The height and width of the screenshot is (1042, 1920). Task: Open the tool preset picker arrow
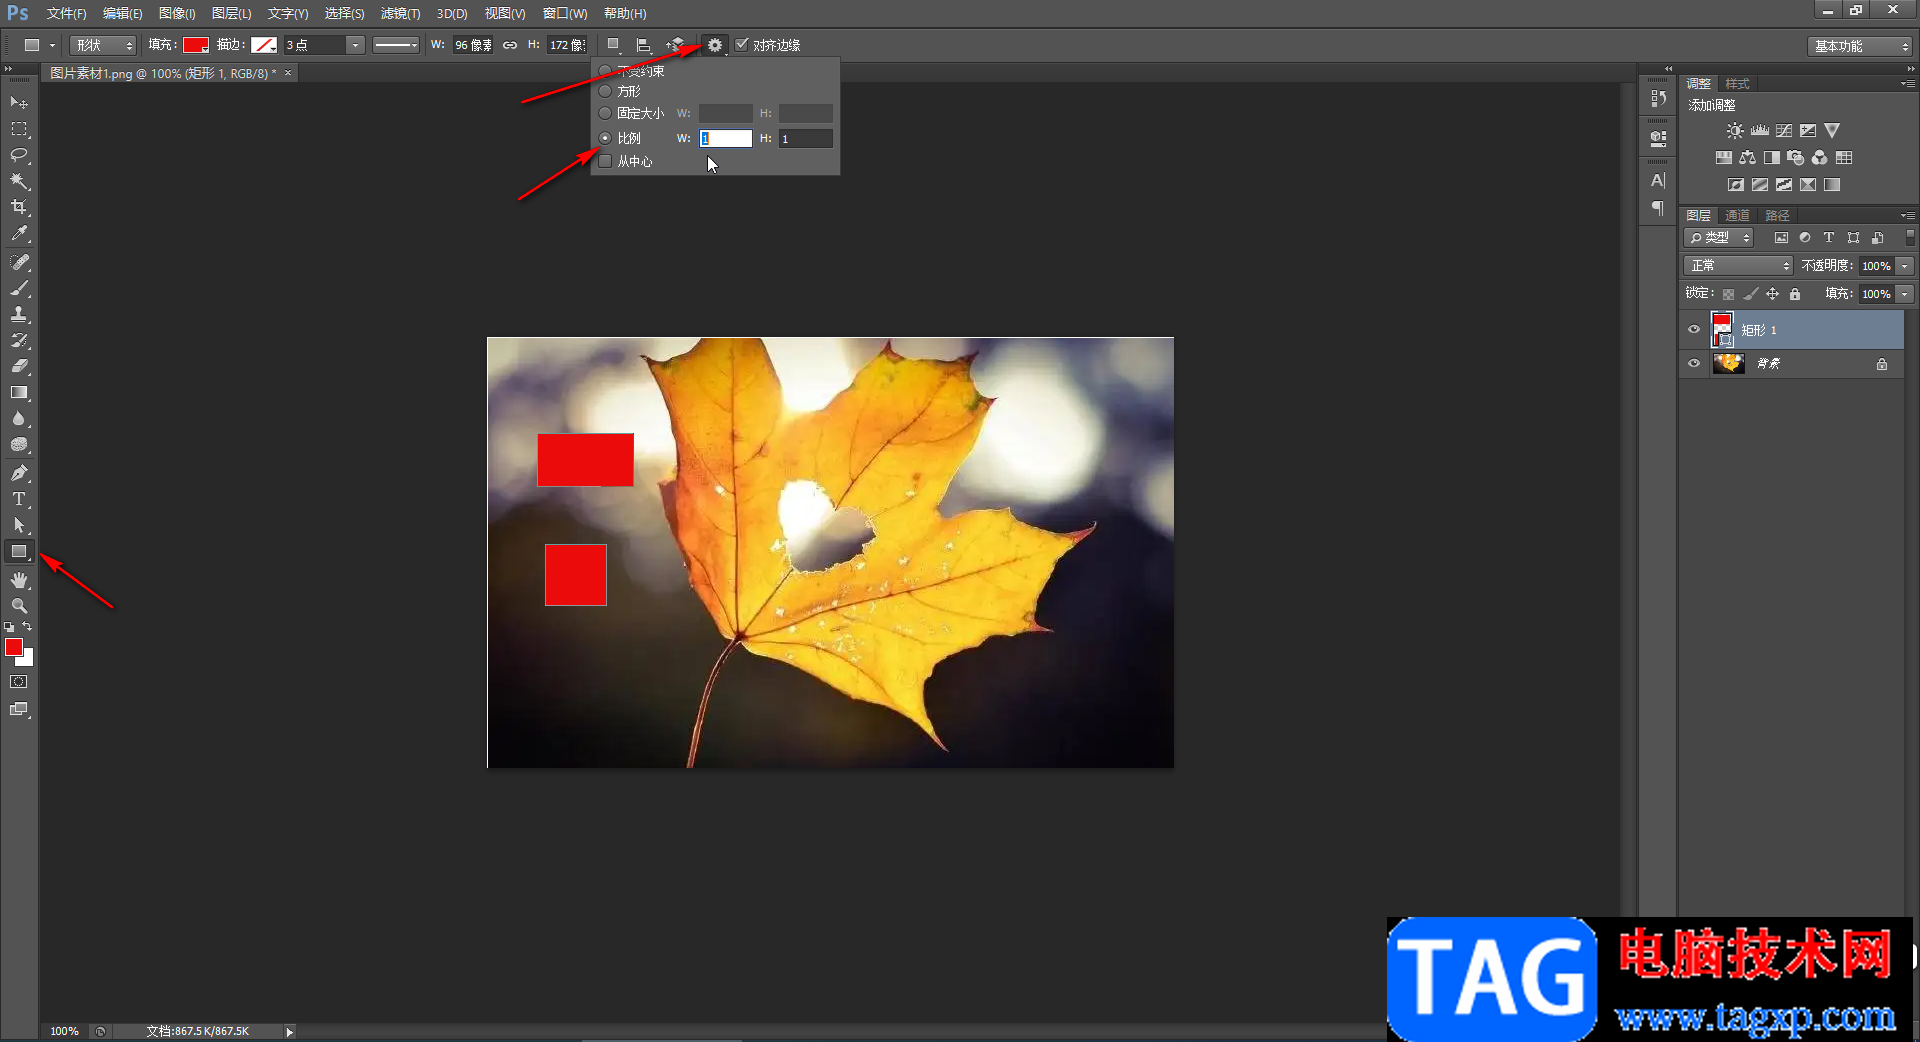tap(53, 45)
